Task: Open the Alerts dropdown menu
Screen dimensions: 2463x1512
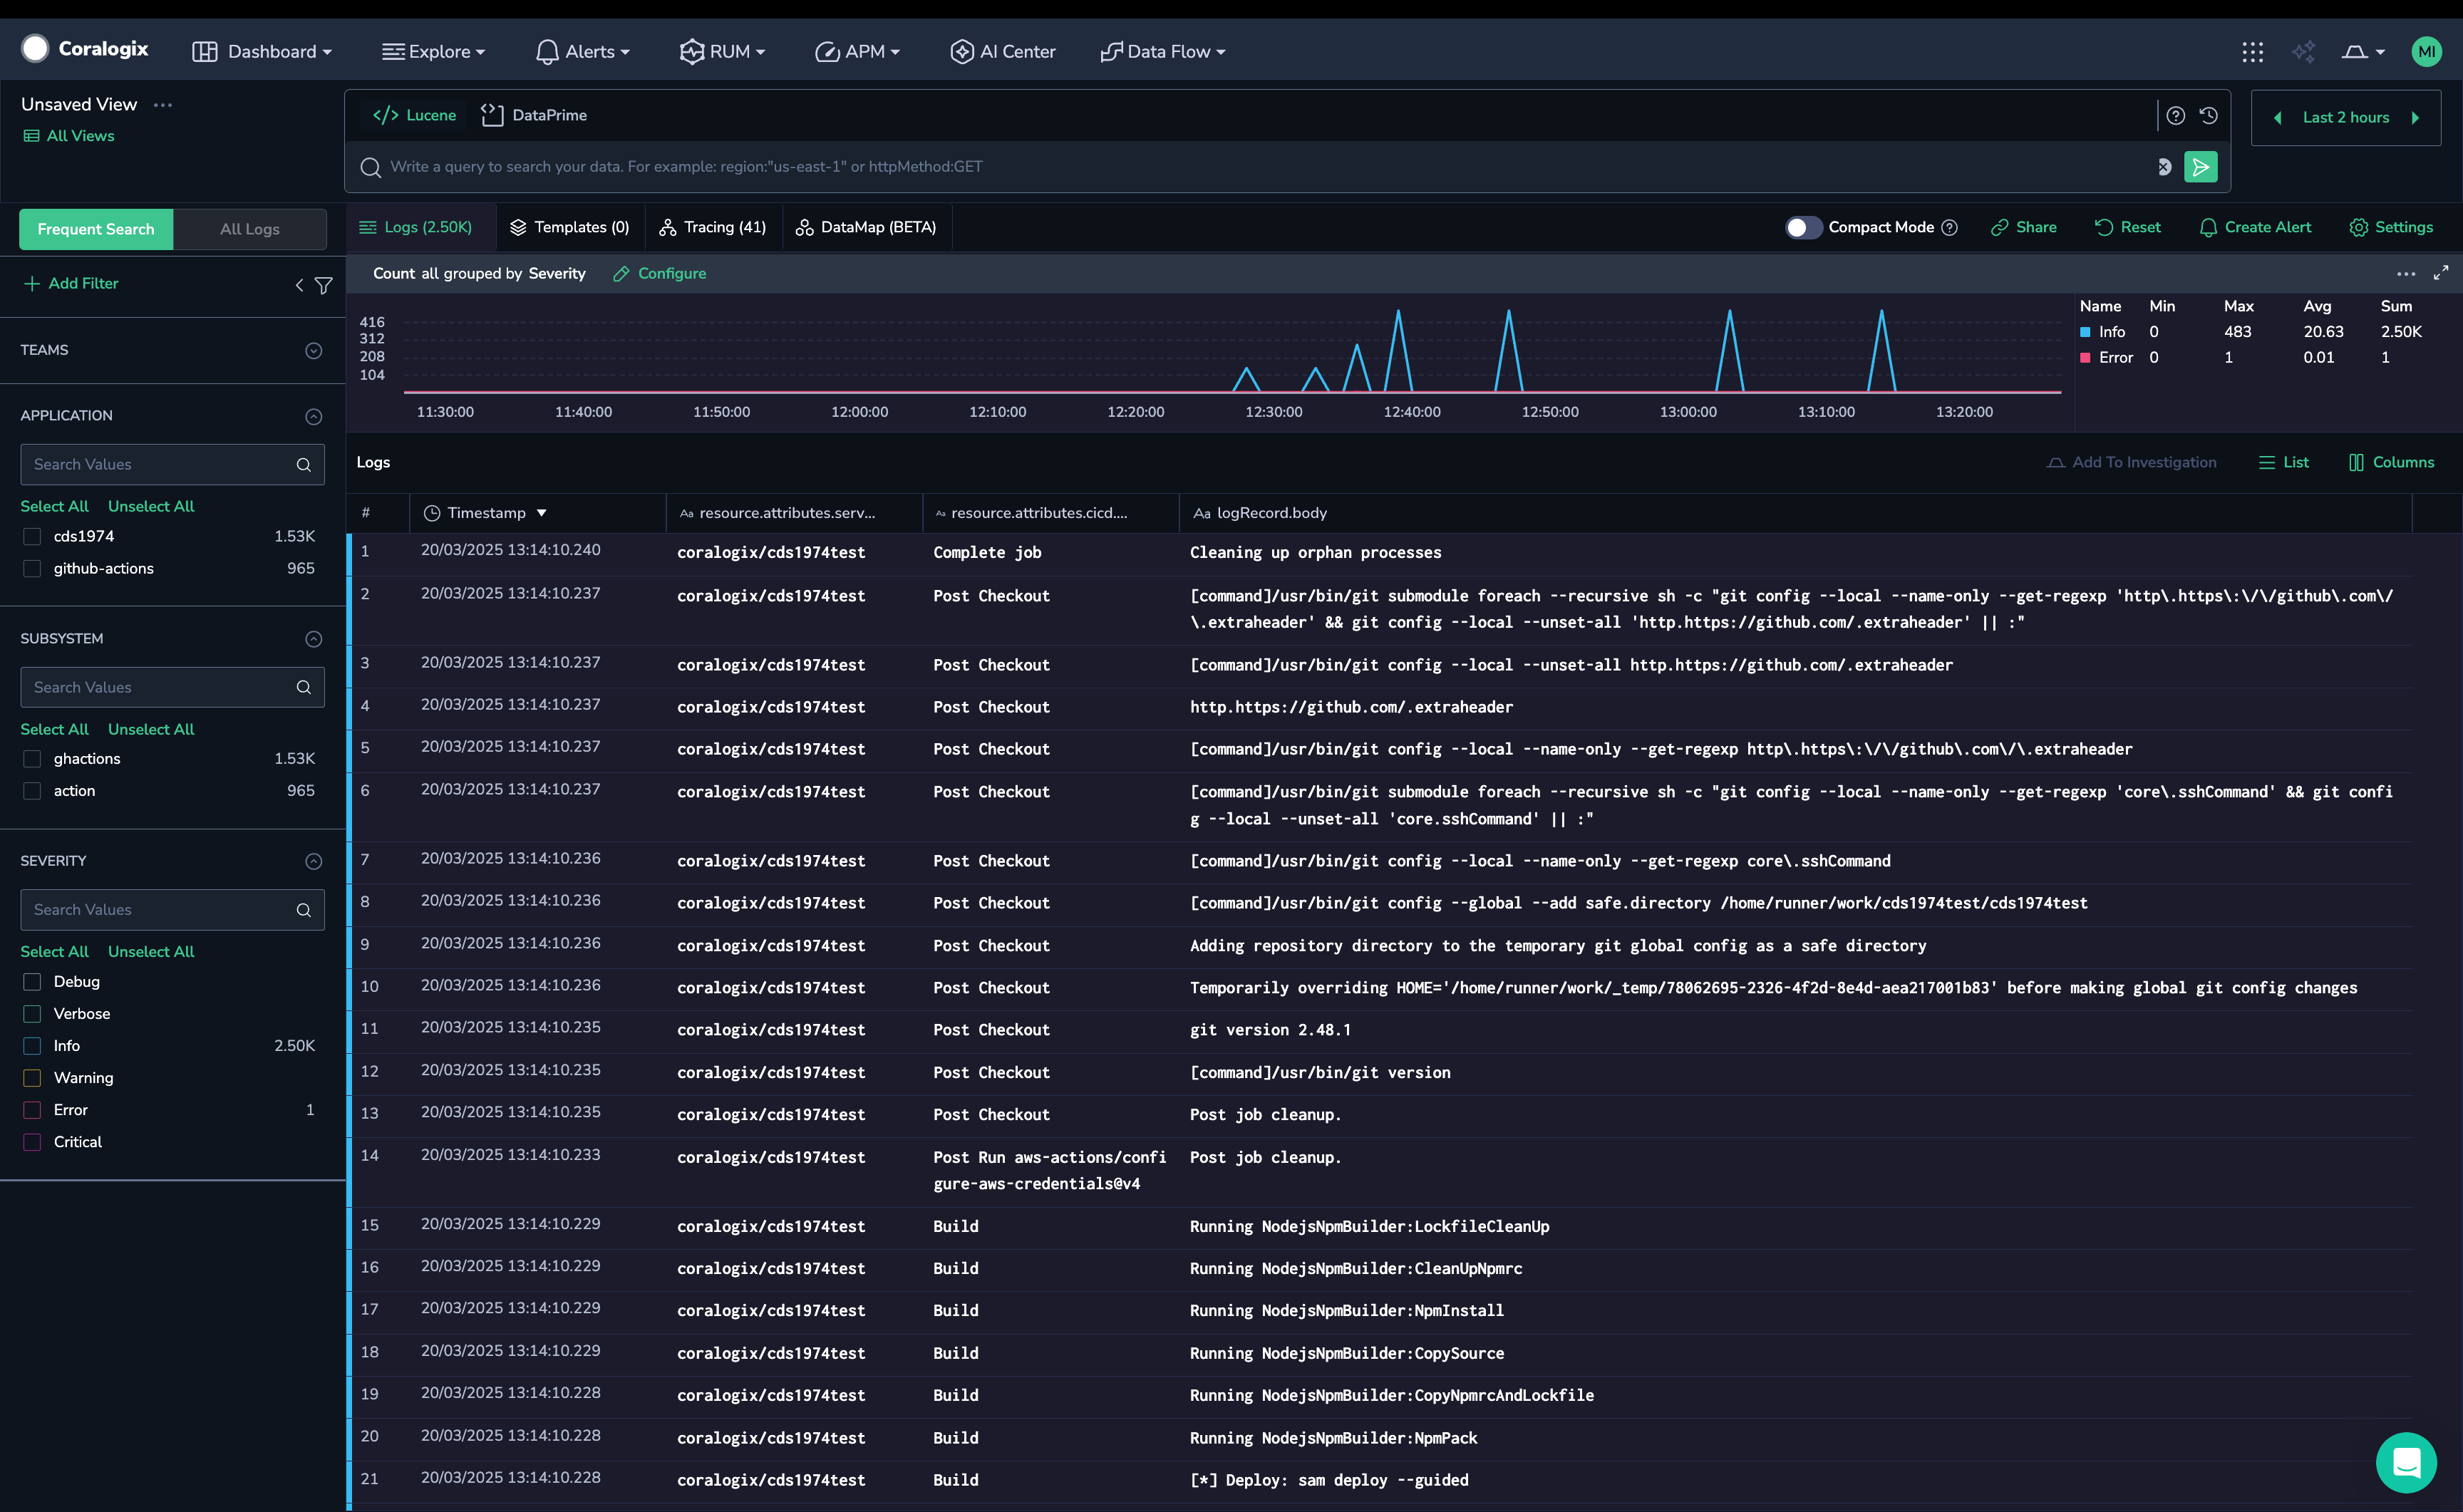Action: (x=583, y=52)
